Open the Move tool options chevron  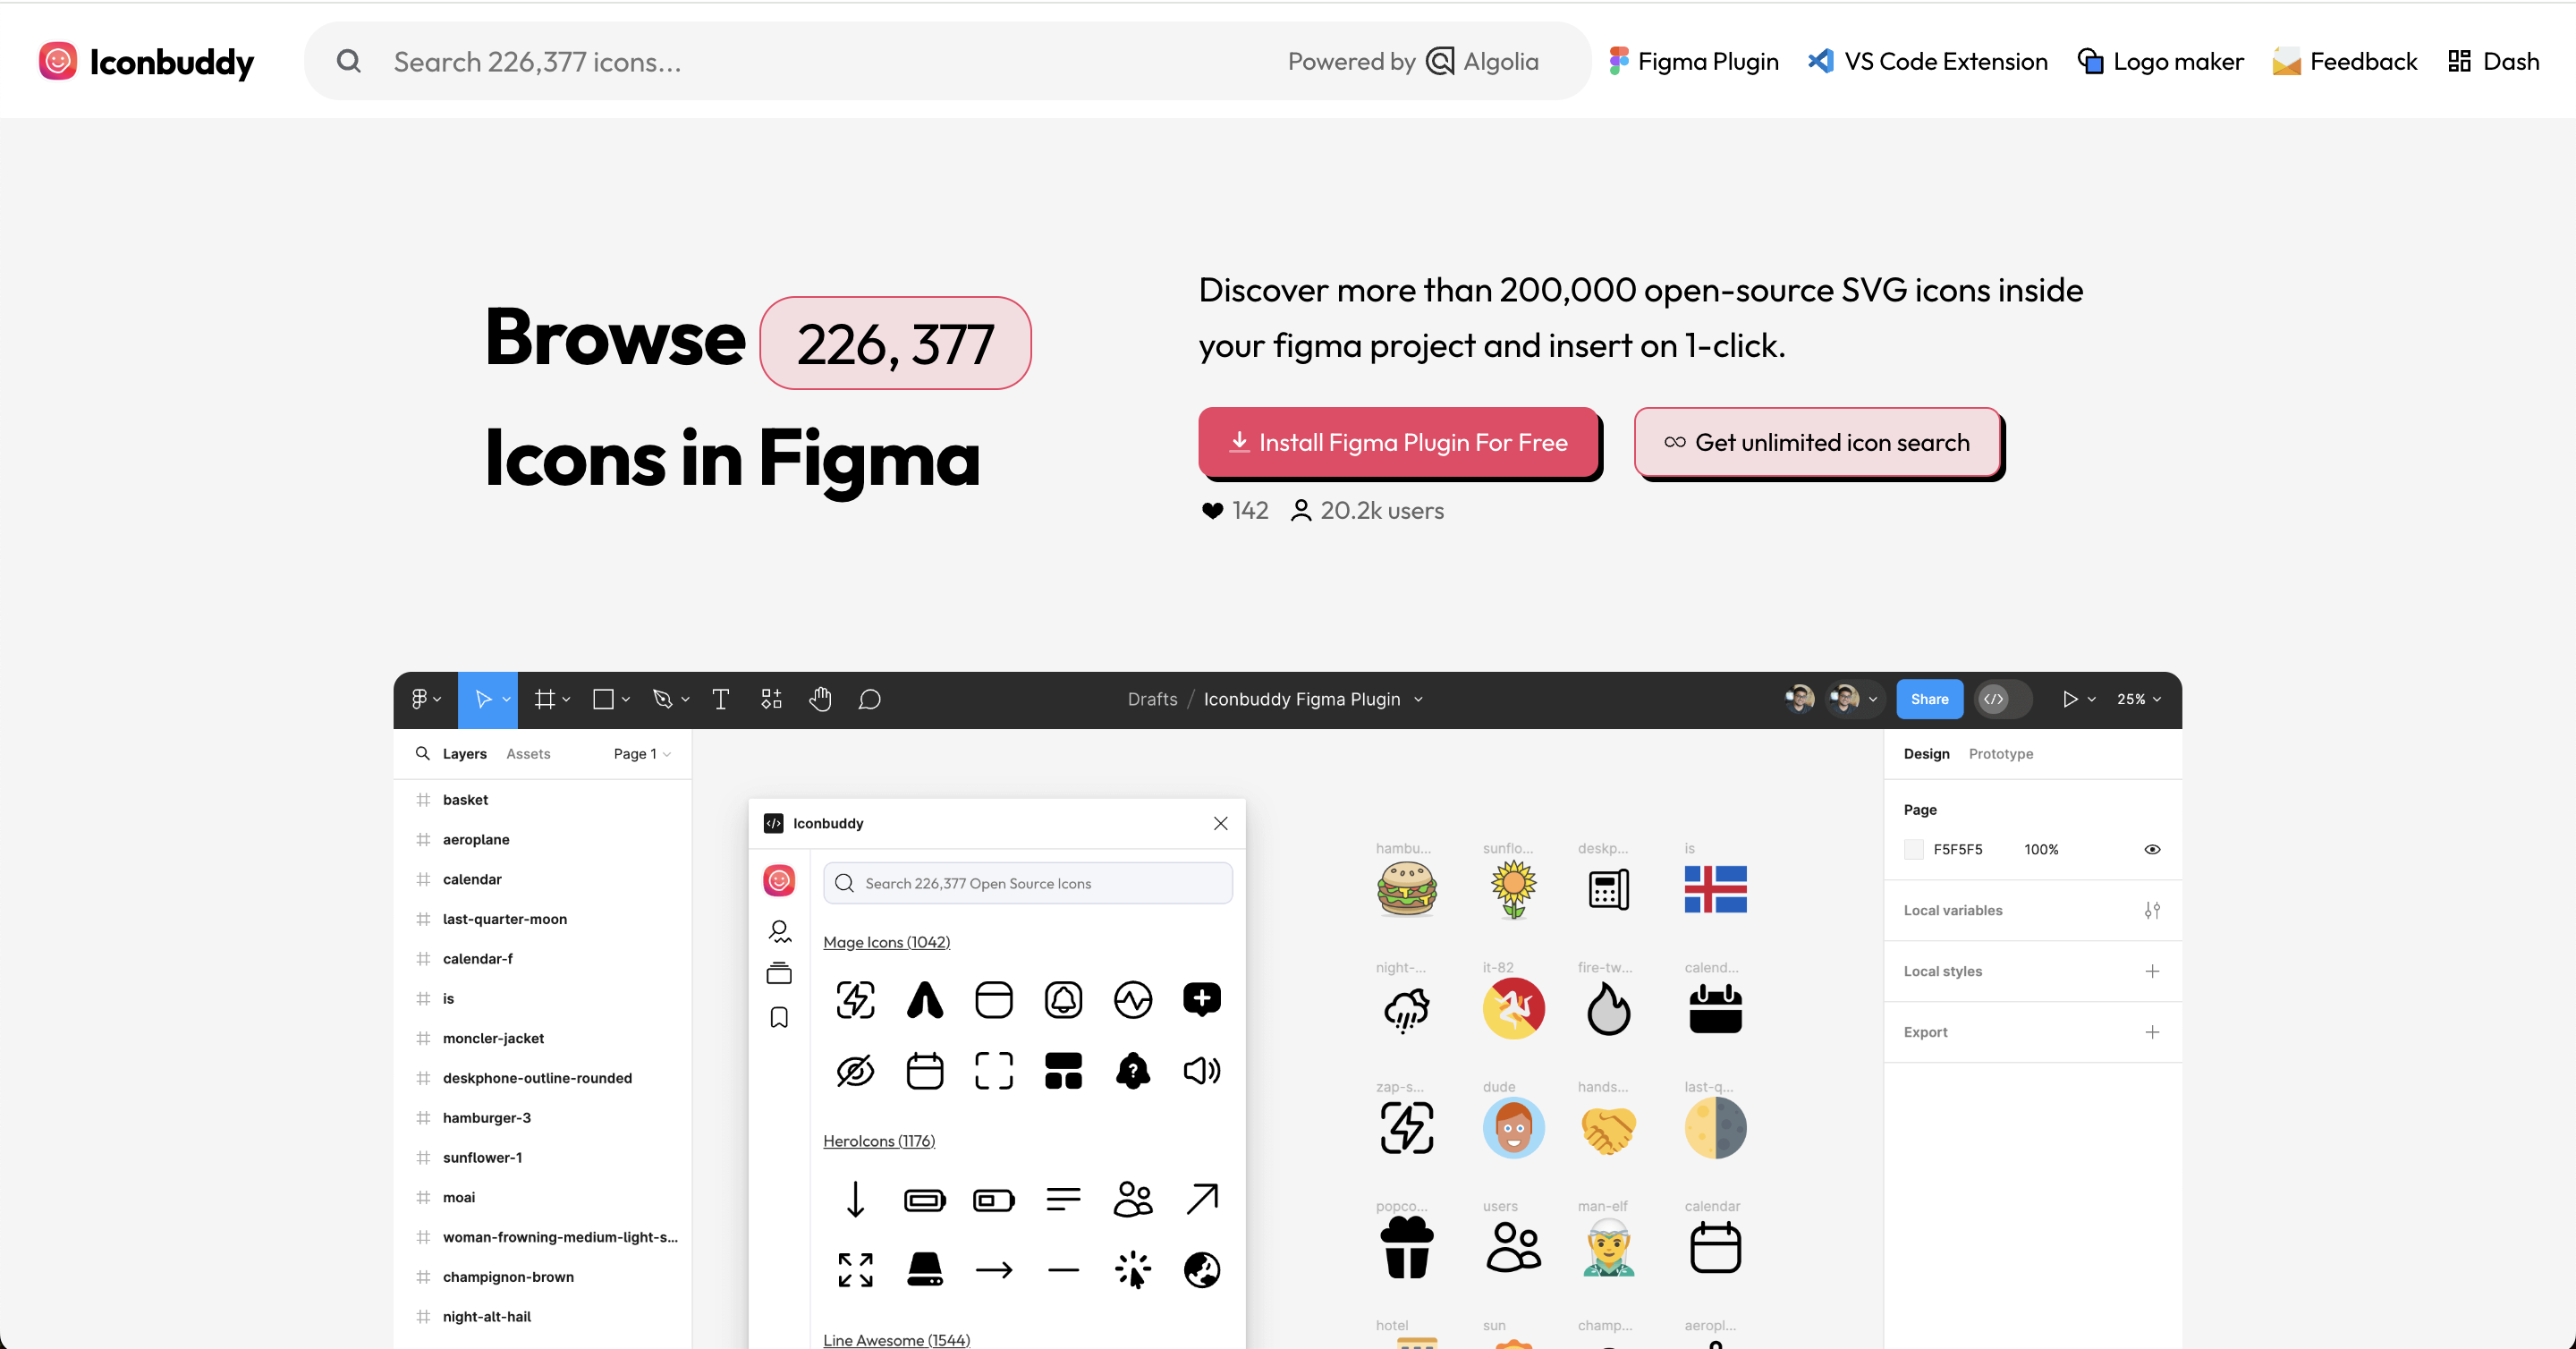click(x=507, y=699)
